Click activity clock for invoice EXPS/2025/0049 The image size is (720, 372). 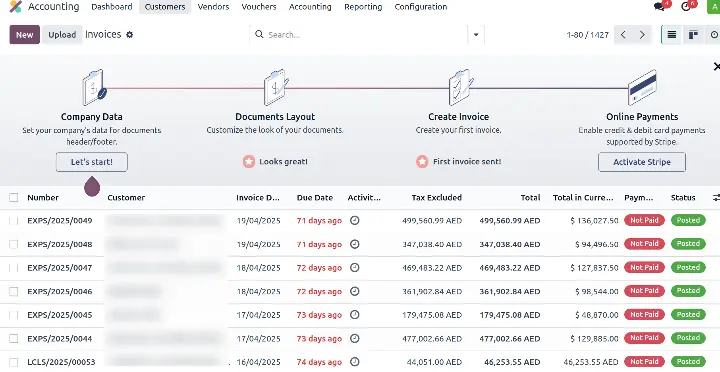click(354, 220)
